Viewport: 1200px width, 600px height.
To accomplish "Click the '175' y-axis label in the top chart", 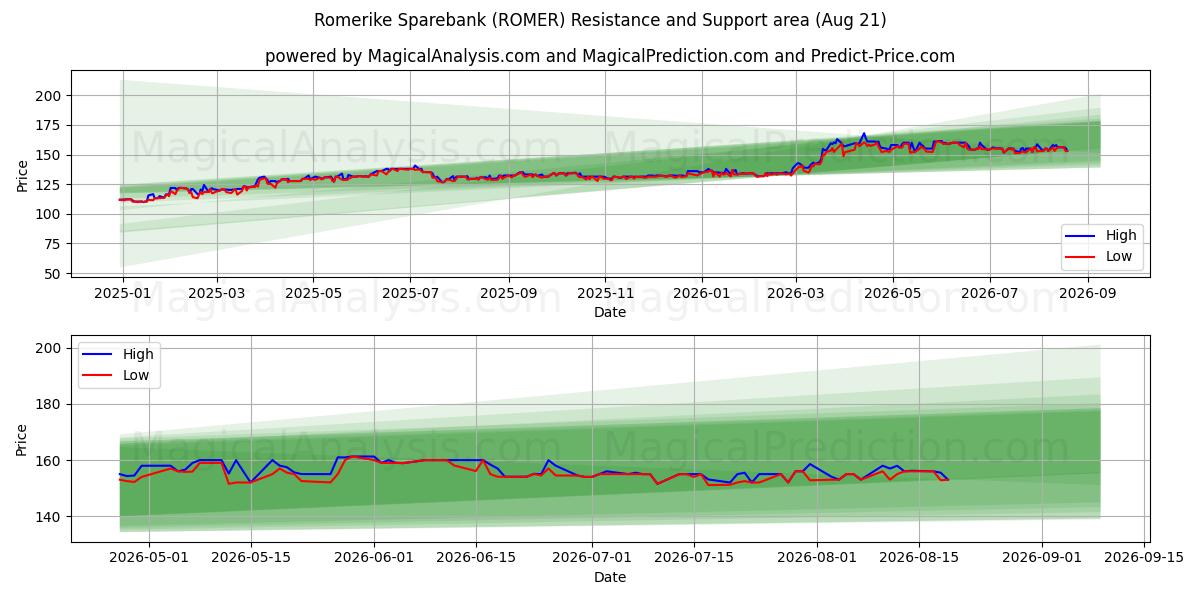I will (x=50, y=126).
